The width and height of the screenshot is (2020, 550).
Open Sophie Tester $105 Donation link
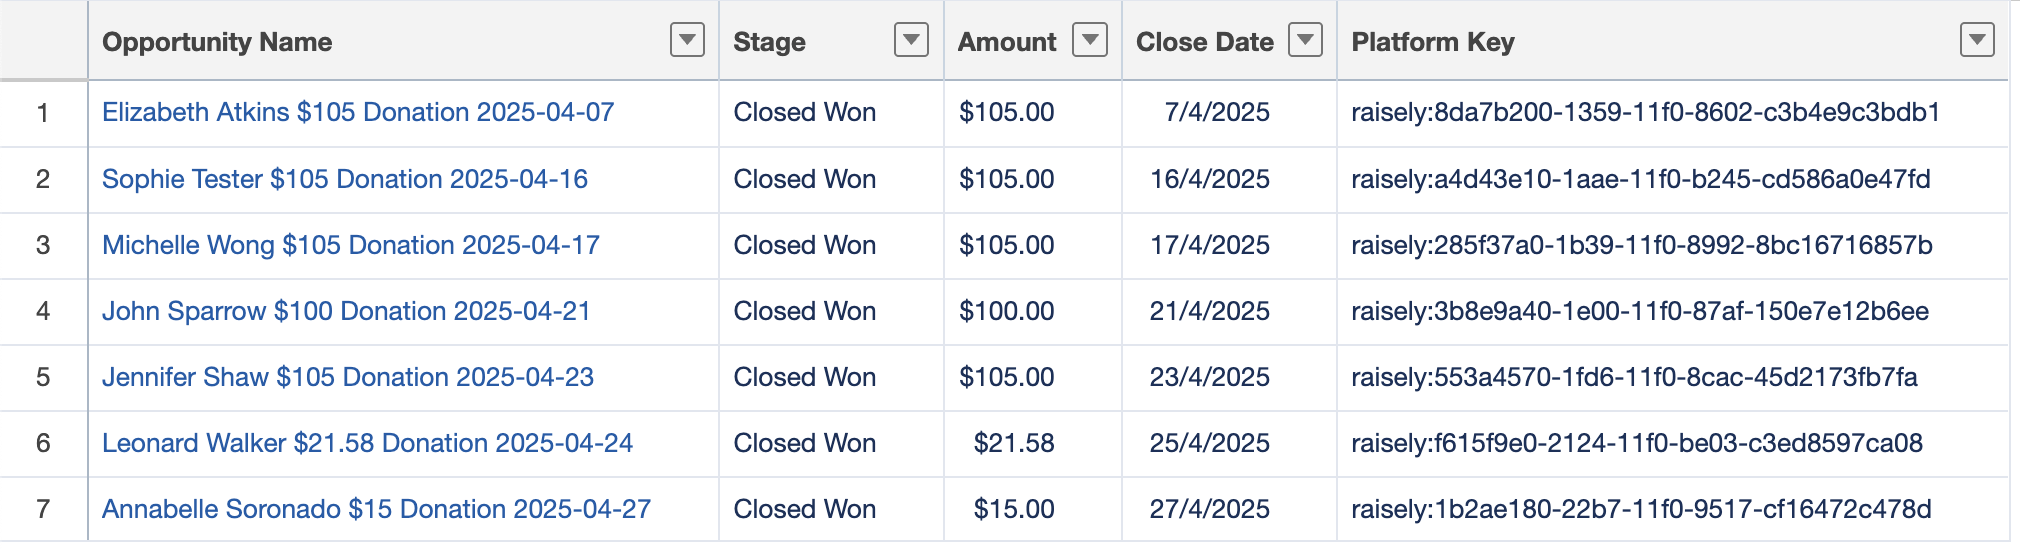click(x=345, y=179)
